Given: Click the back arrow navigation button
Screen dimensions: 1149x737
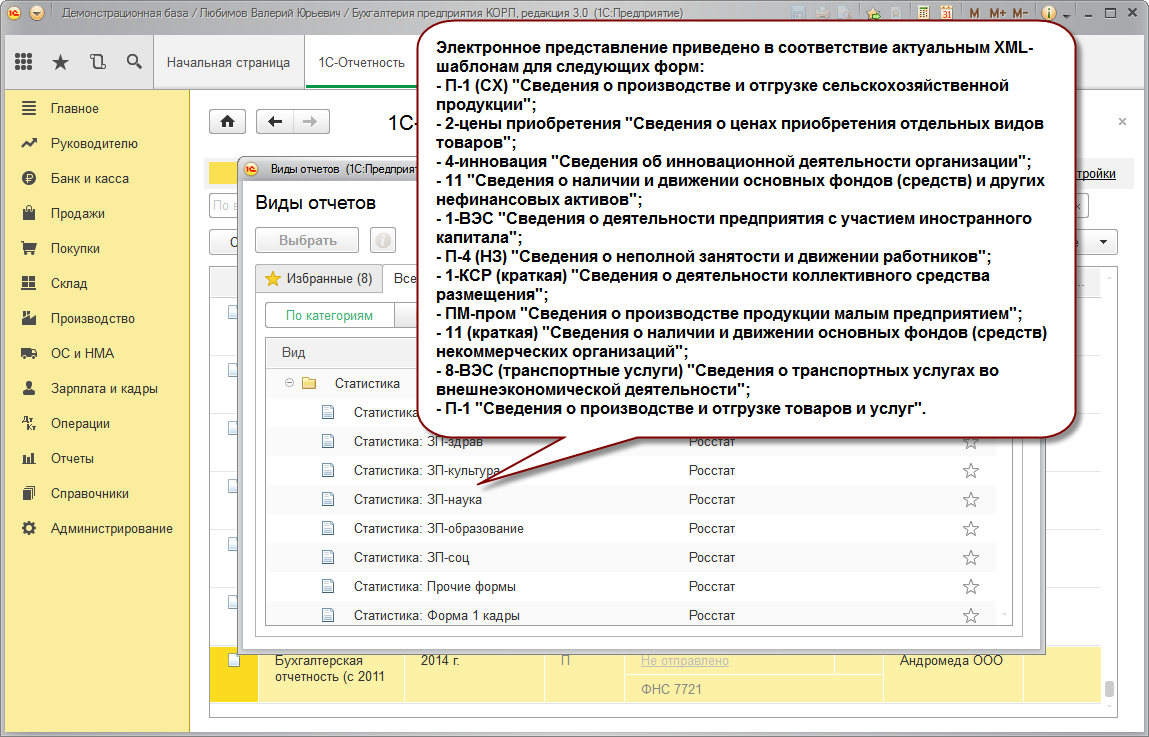Looking at the screenshot, I should coord(275,121).
